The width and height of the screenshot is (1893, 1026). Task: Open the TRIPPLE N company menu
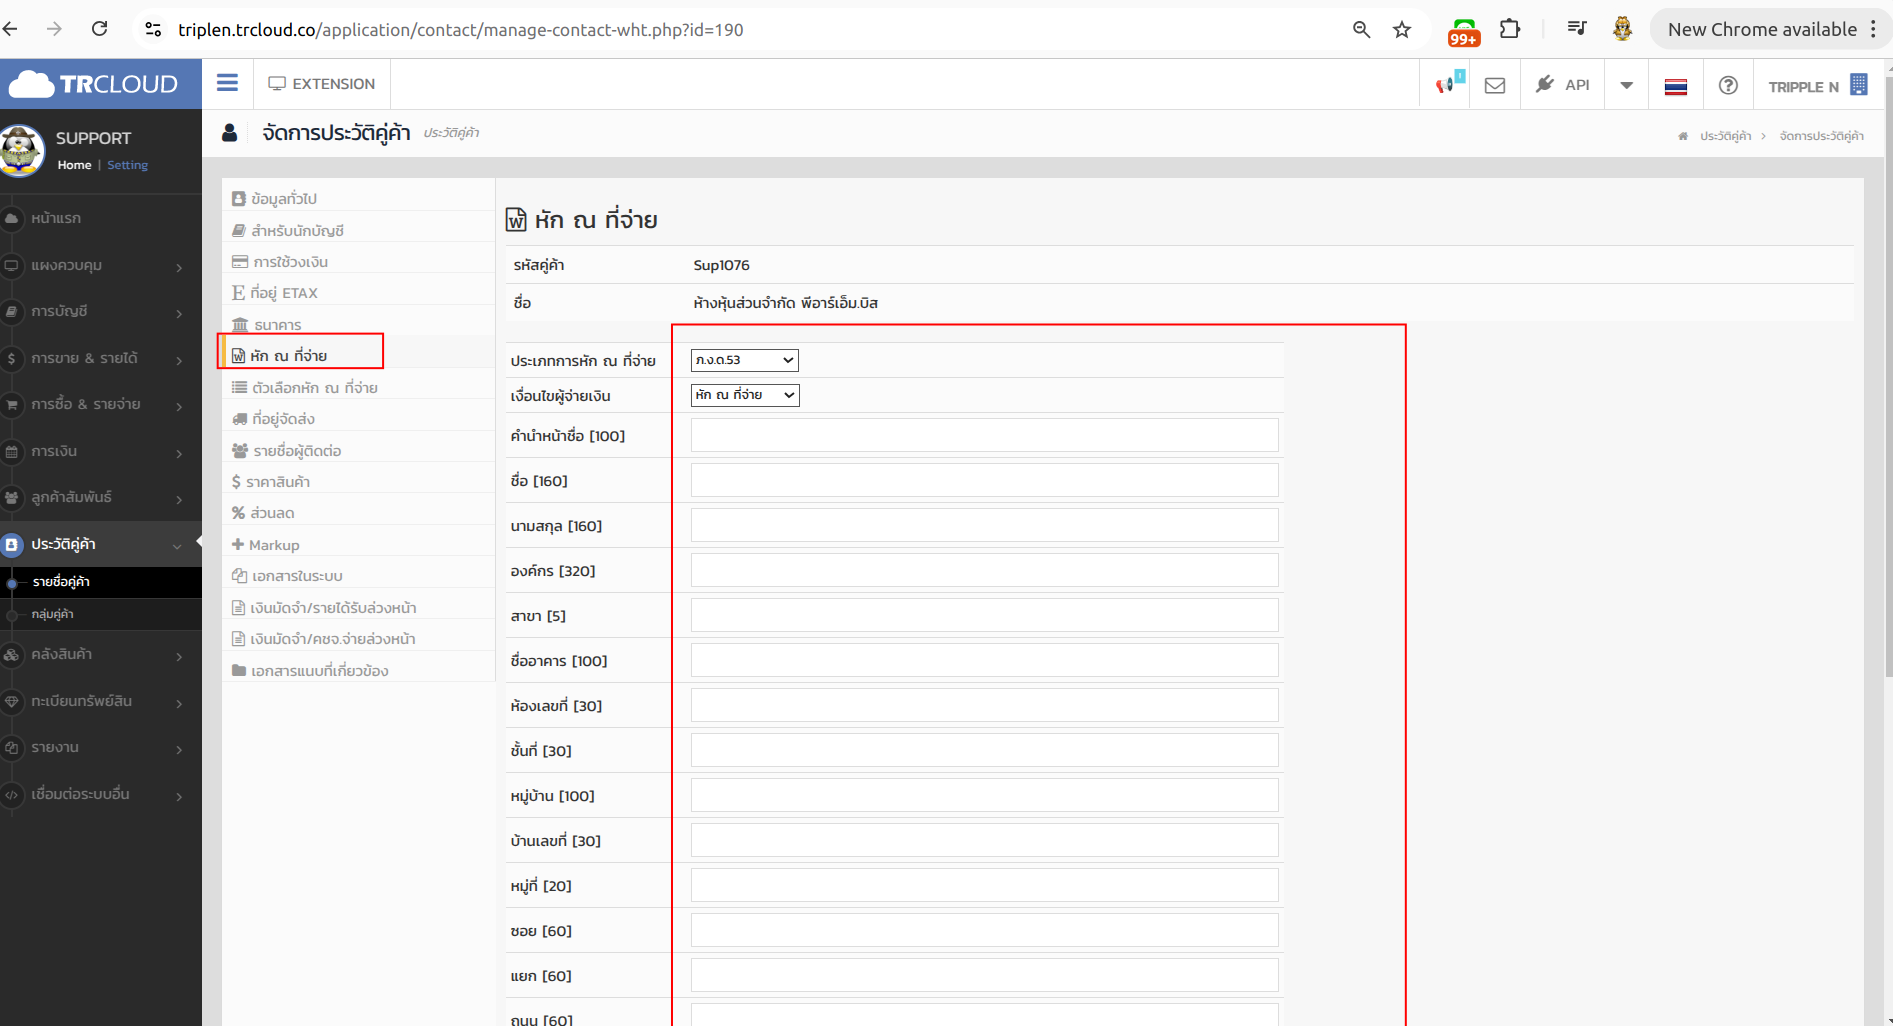1817,86
